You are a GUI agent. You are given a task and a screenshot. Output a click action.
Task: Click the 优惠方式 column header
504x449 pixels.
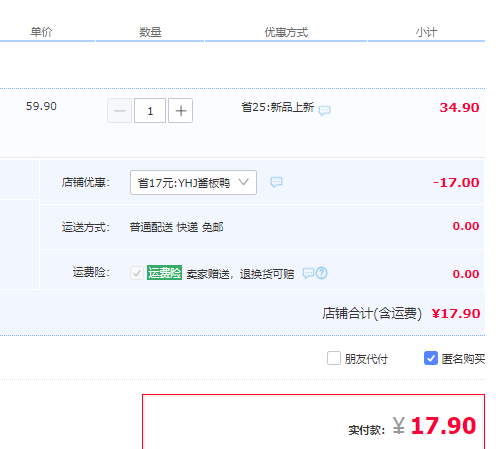tap(286, 32)
